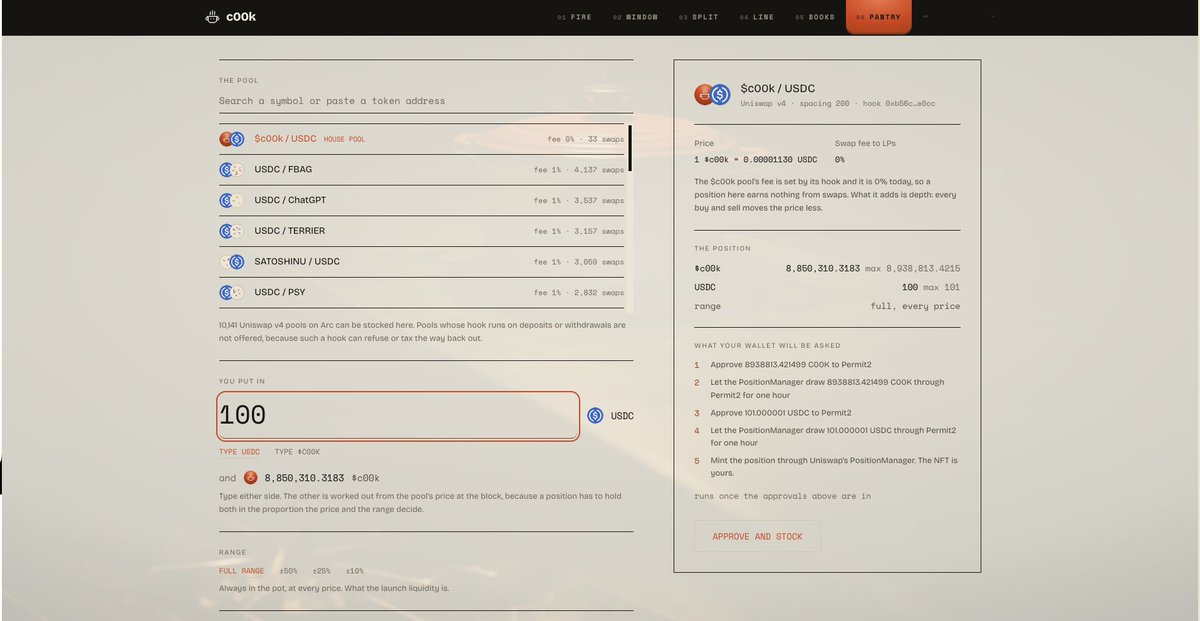Click the small menu indicator right of PANTRY
The height and width of the screenshot is (621, 1200).
click(x=926, y=16)
